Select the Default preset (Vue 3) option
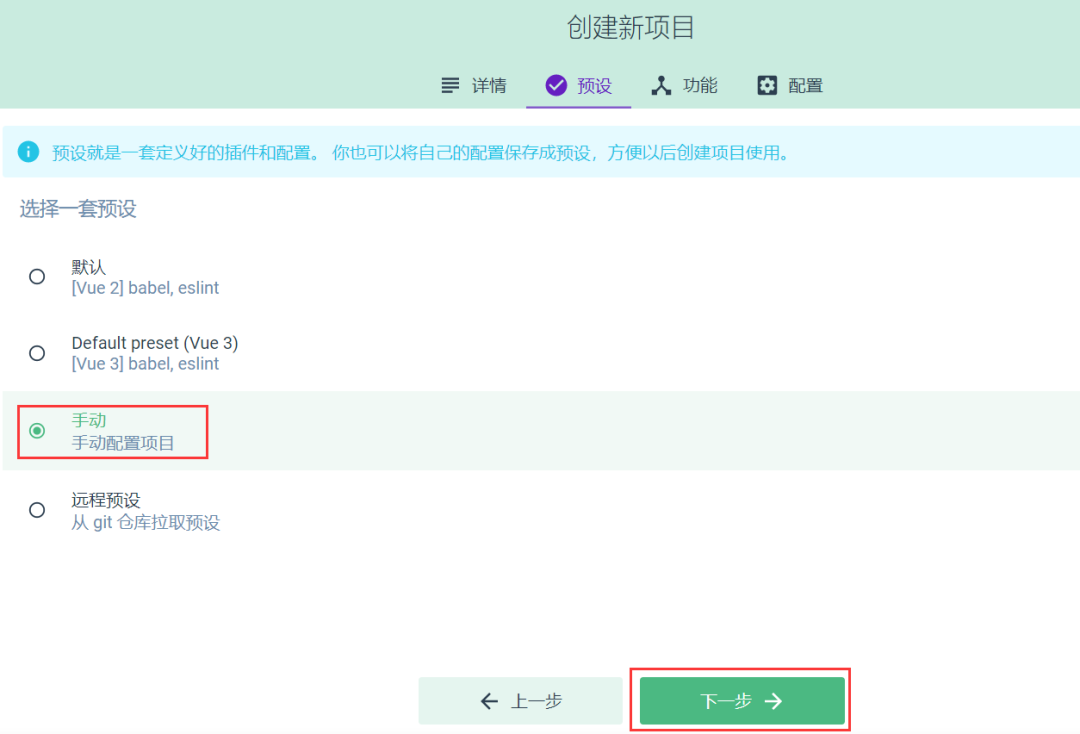 coord(37,353)
